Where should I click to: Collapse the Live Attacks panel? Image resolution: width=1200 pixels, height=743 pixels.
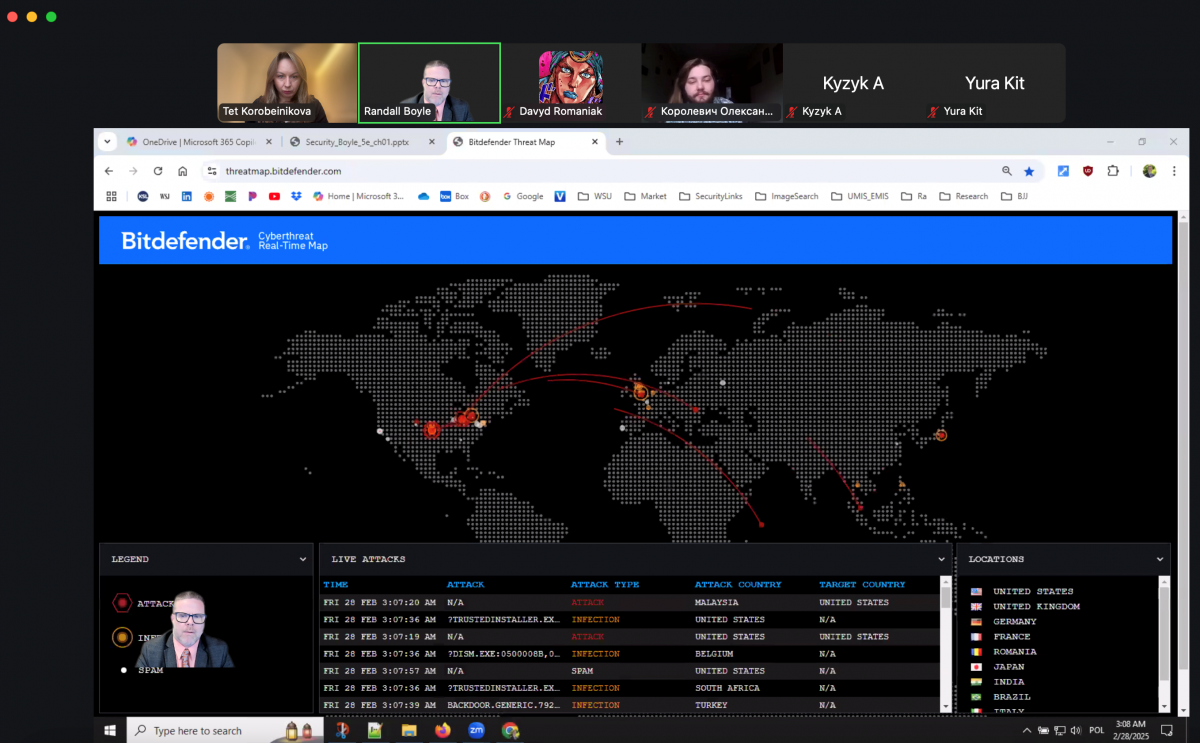[x=941, y=560]
